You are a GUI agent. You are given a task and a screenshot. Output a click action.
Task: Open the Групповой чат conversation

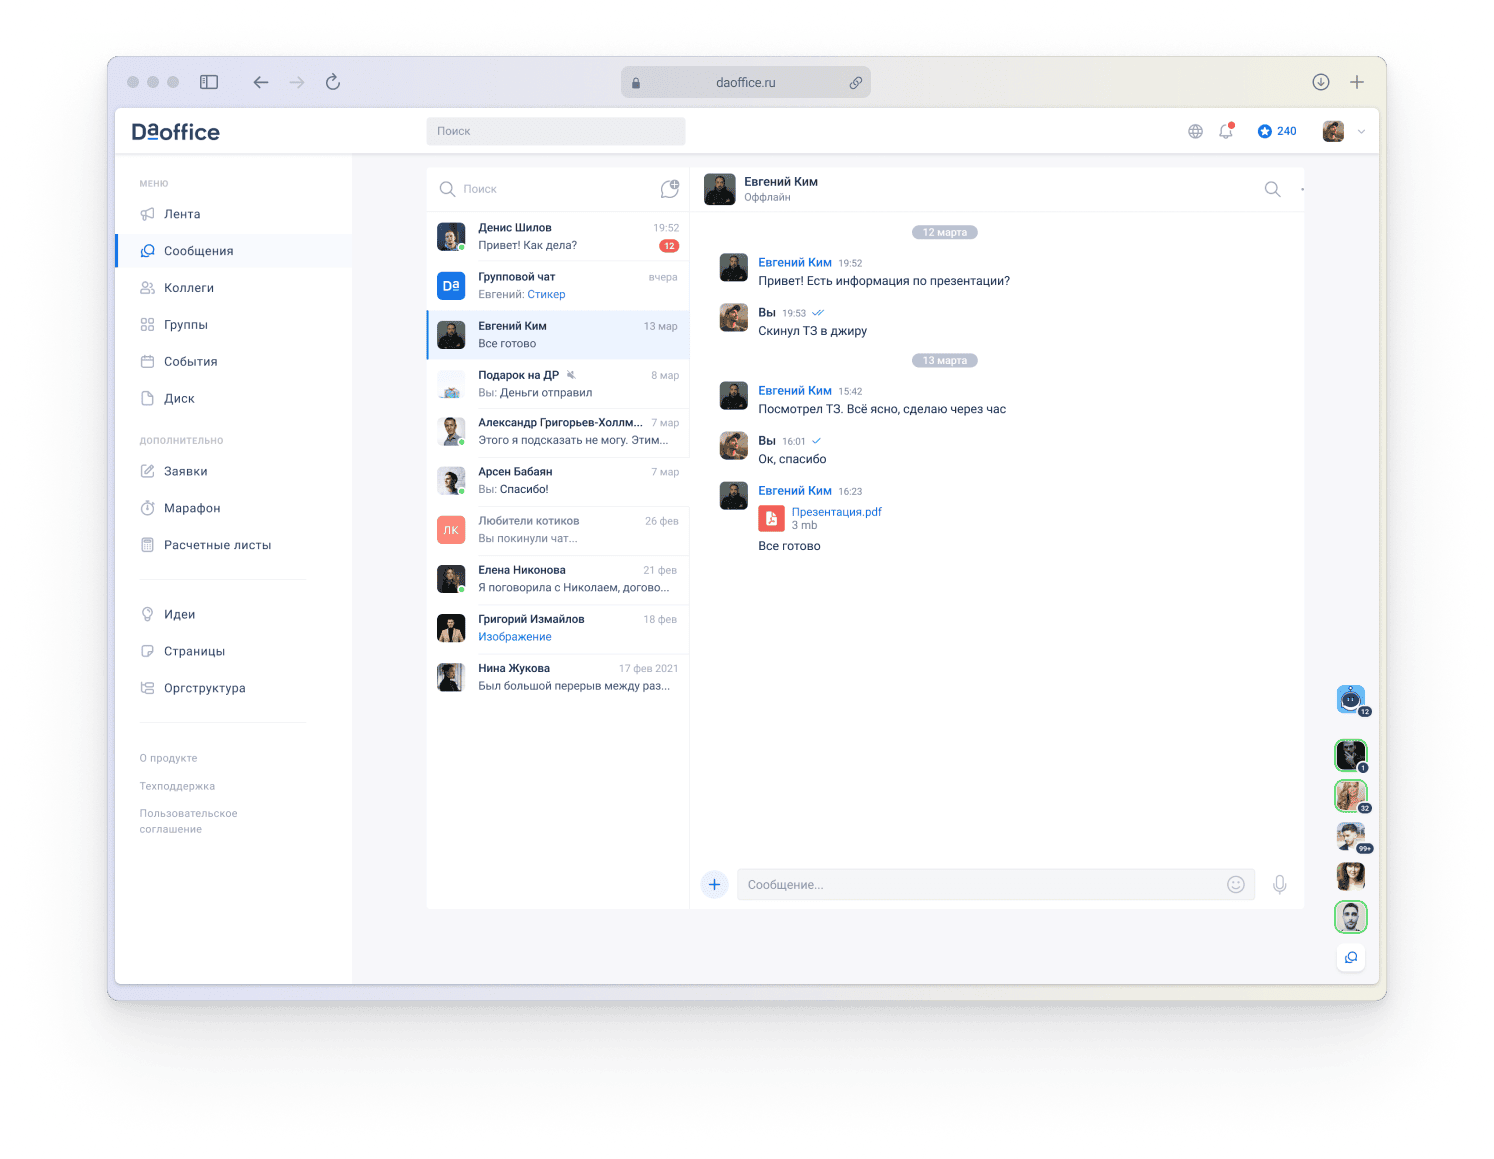[x=558, y=285]
